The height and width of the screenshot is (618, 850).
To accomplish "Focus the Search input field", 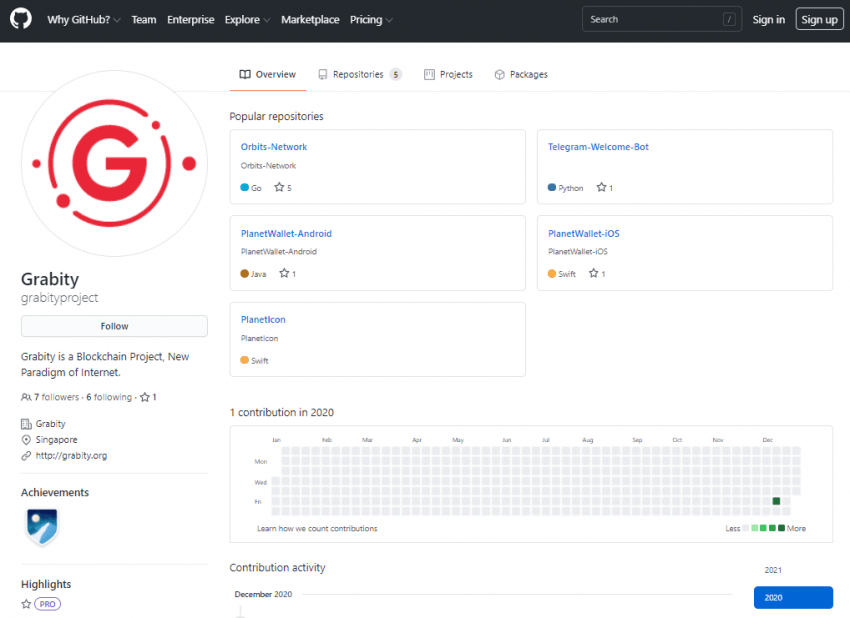I will [x=661, y=20].
